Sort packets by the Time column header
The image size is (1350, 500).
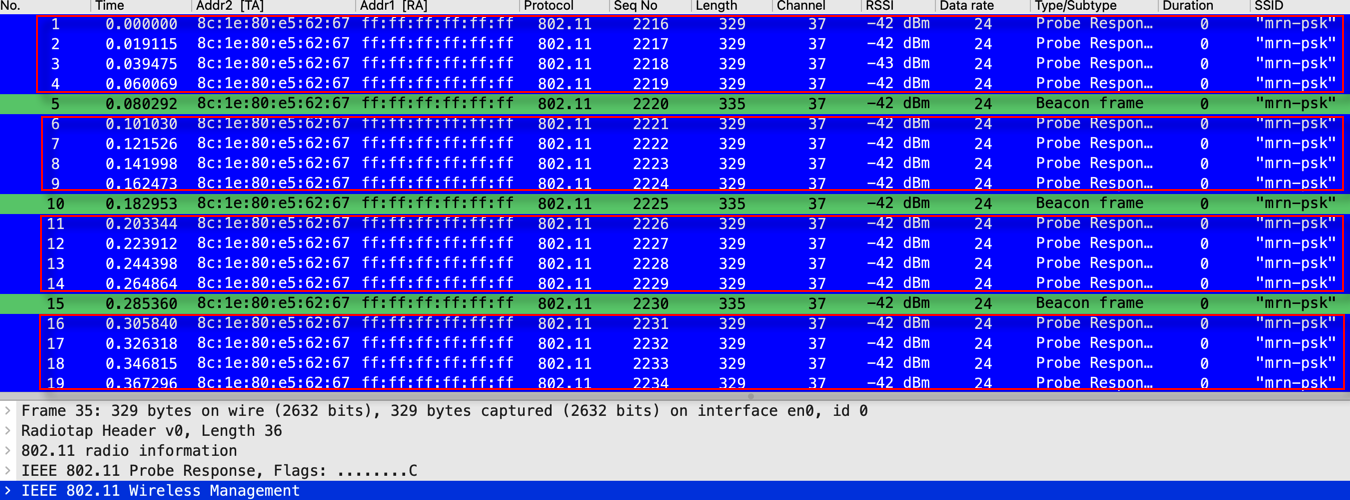click(x=110, y=6)
